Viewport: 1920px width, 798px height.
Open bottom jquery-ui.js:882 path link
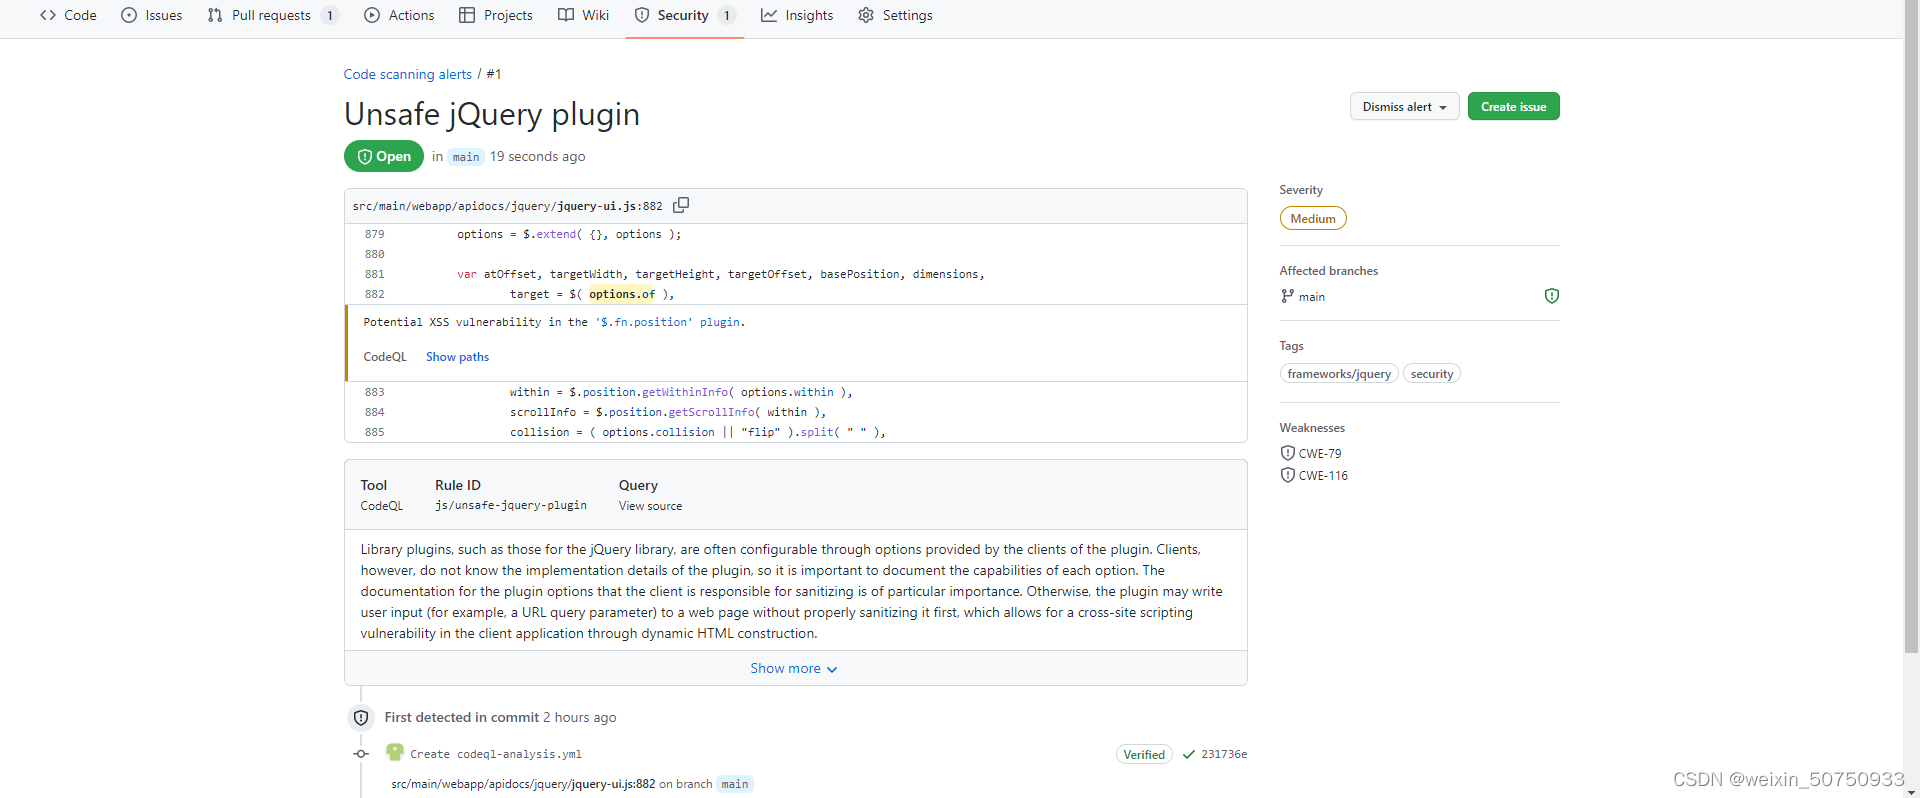click(523, 784)
